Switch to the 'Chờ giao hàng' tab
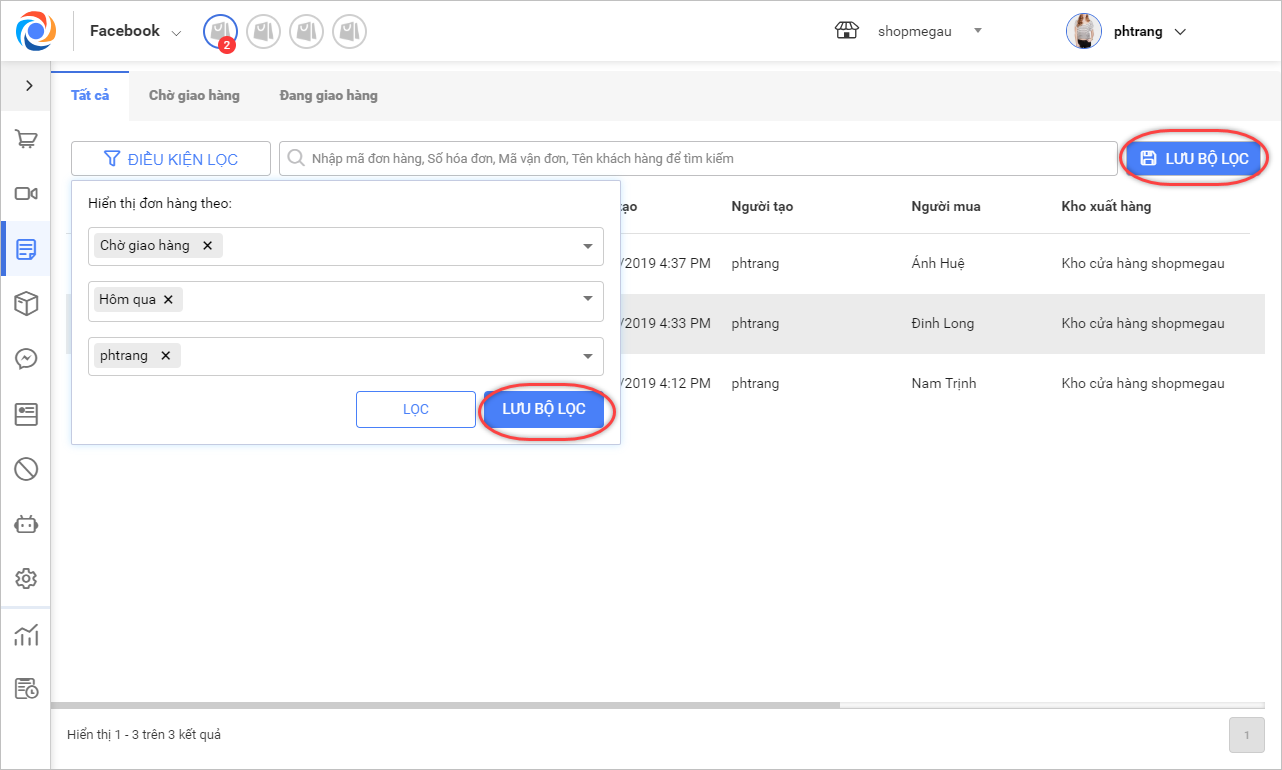Image resolution: width=1282 pixels, height=770 pixels. coord(194,96)
